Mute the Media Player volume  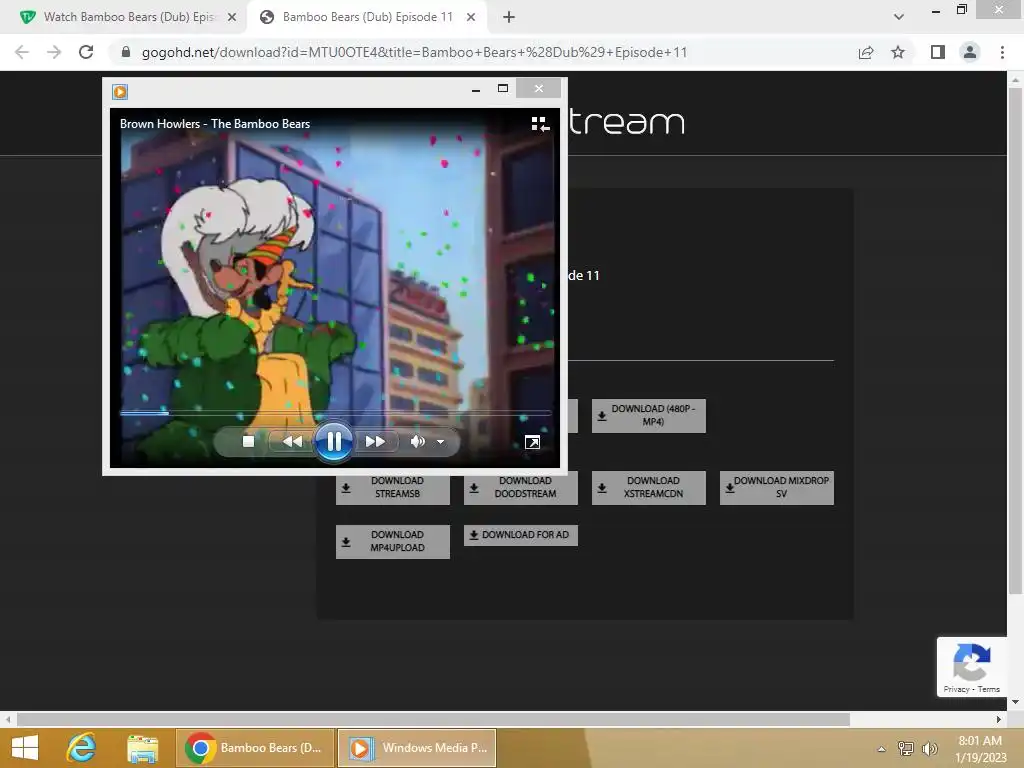[x=417, y=442]
